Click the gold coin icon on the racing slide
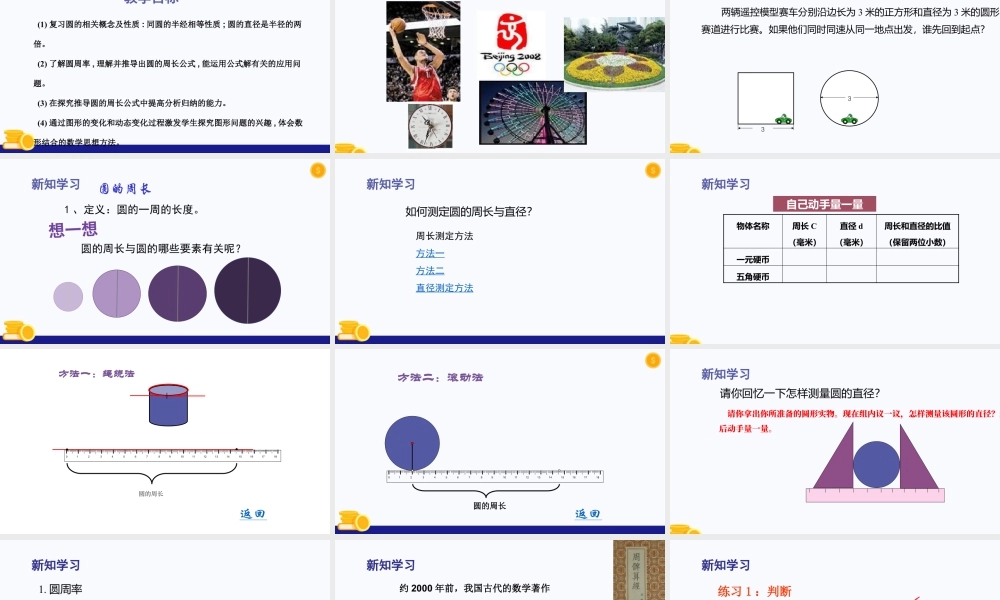This screenshot has height=600, width=1000. pyautogui.click(x=686, y=145)
